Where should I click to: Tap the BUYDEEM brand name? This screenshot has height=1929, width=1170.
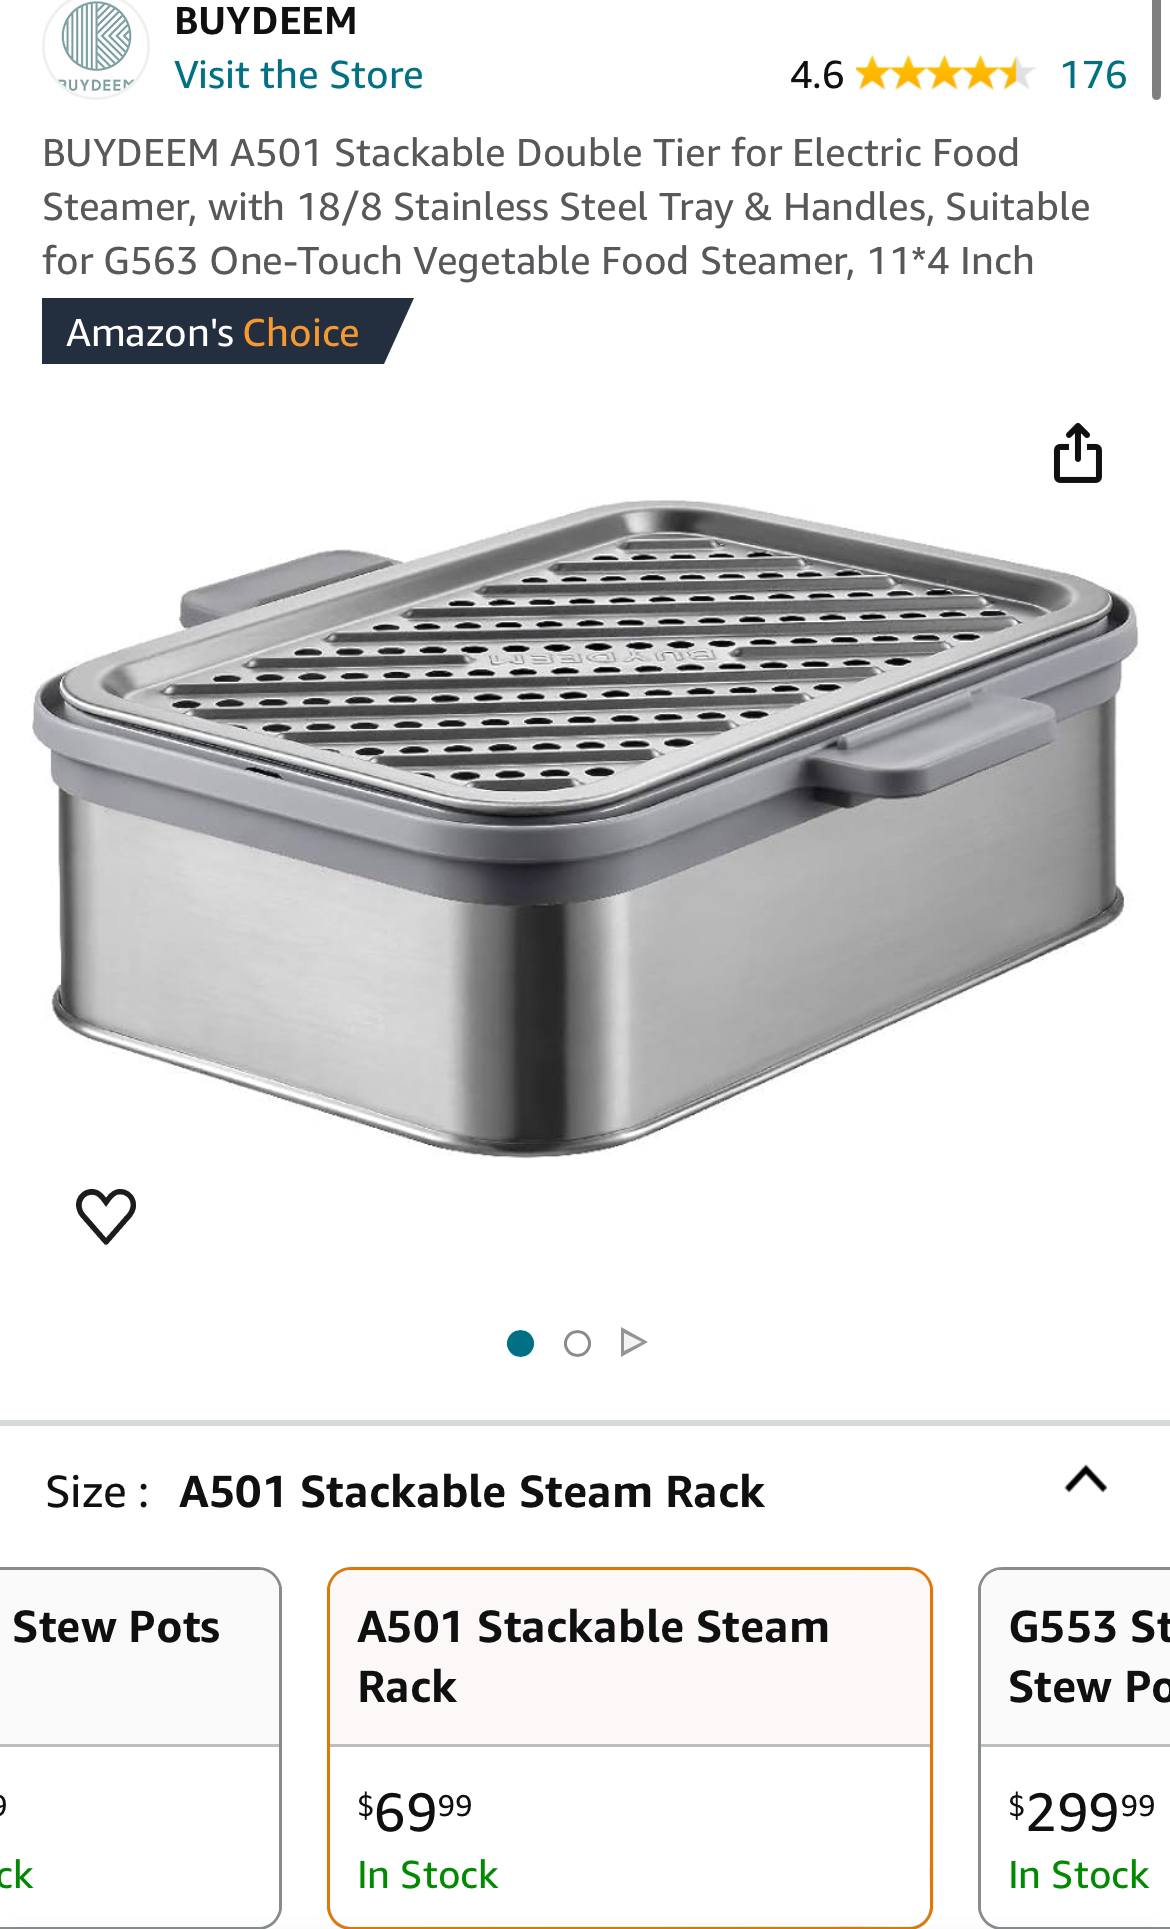coord(266,20)
